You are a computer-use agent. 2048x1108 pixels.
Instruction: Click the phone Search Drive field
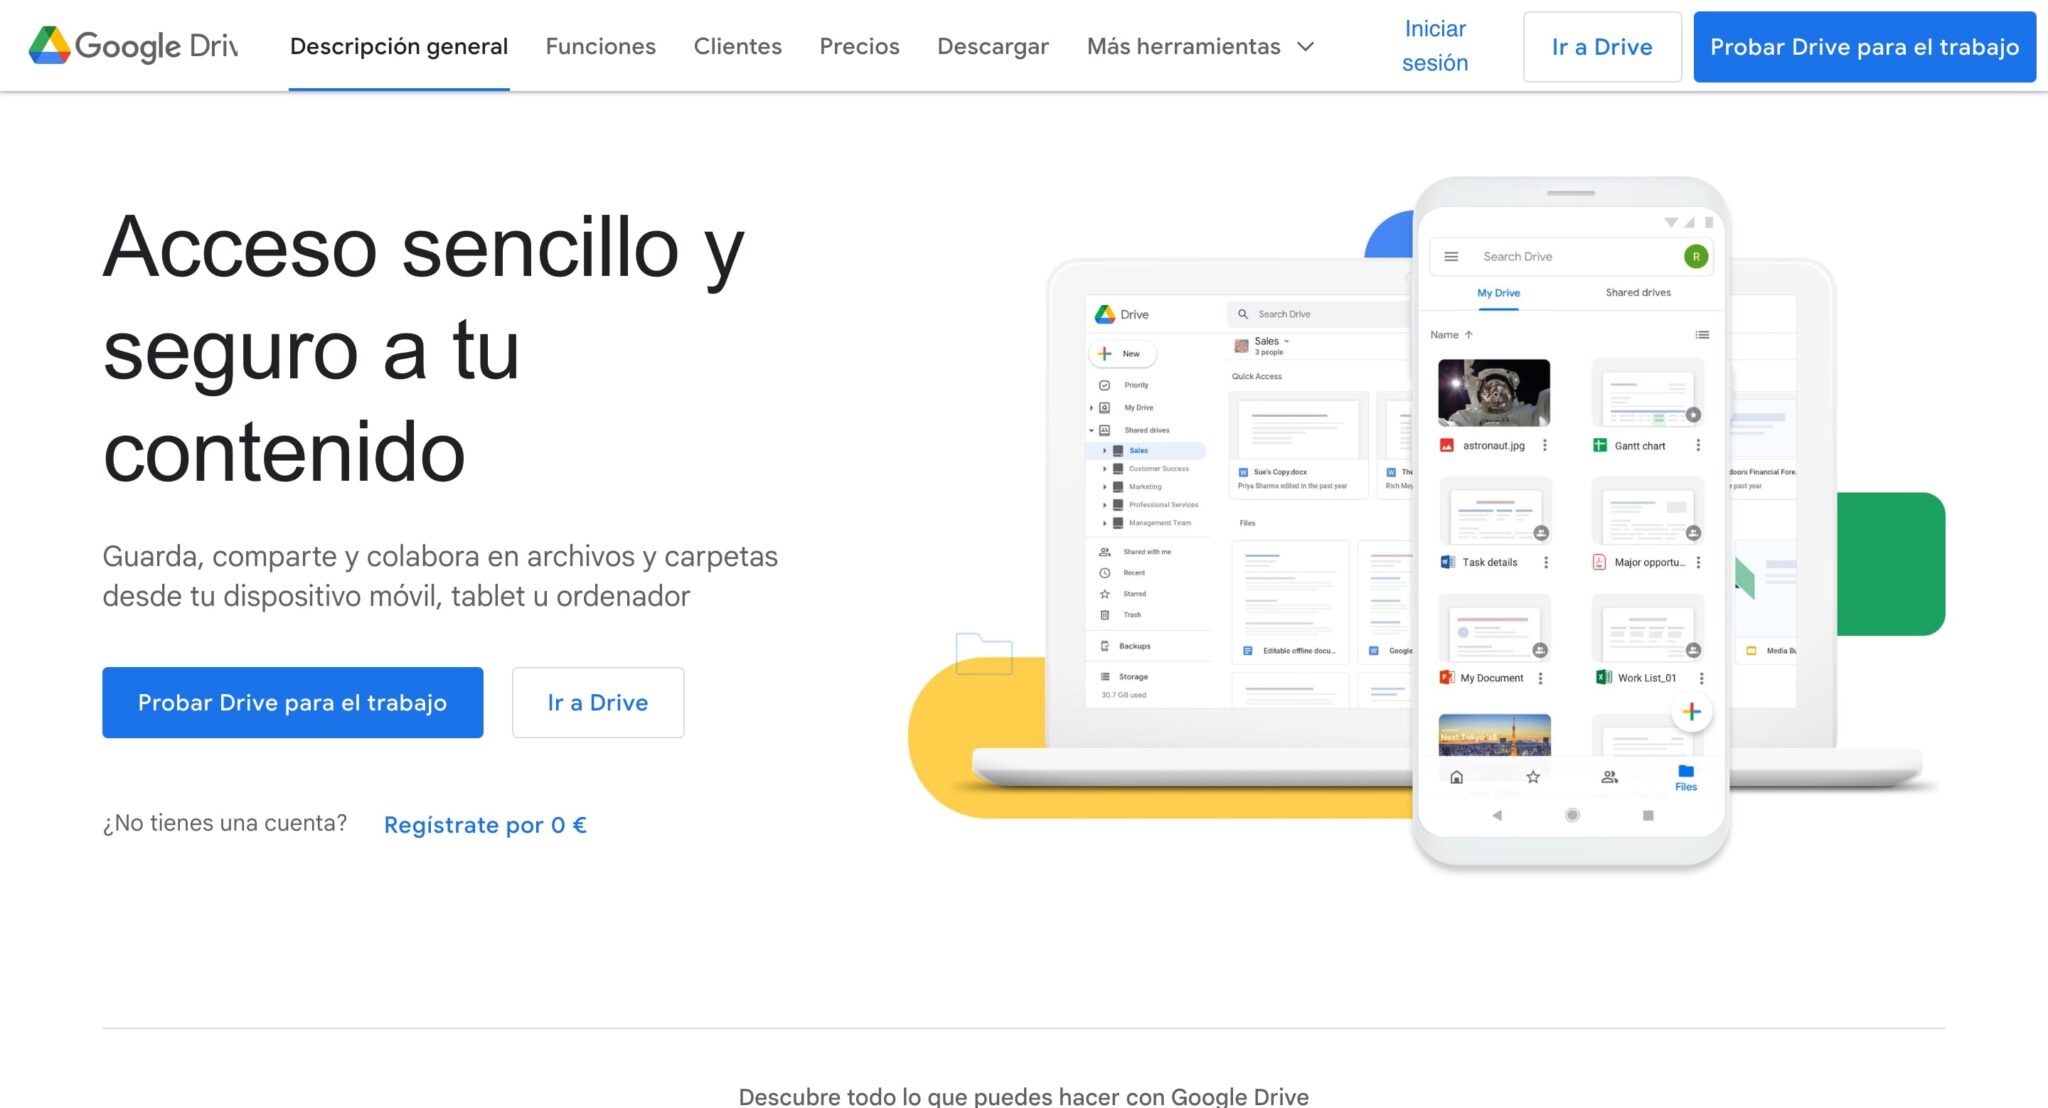pos(1571,257)
